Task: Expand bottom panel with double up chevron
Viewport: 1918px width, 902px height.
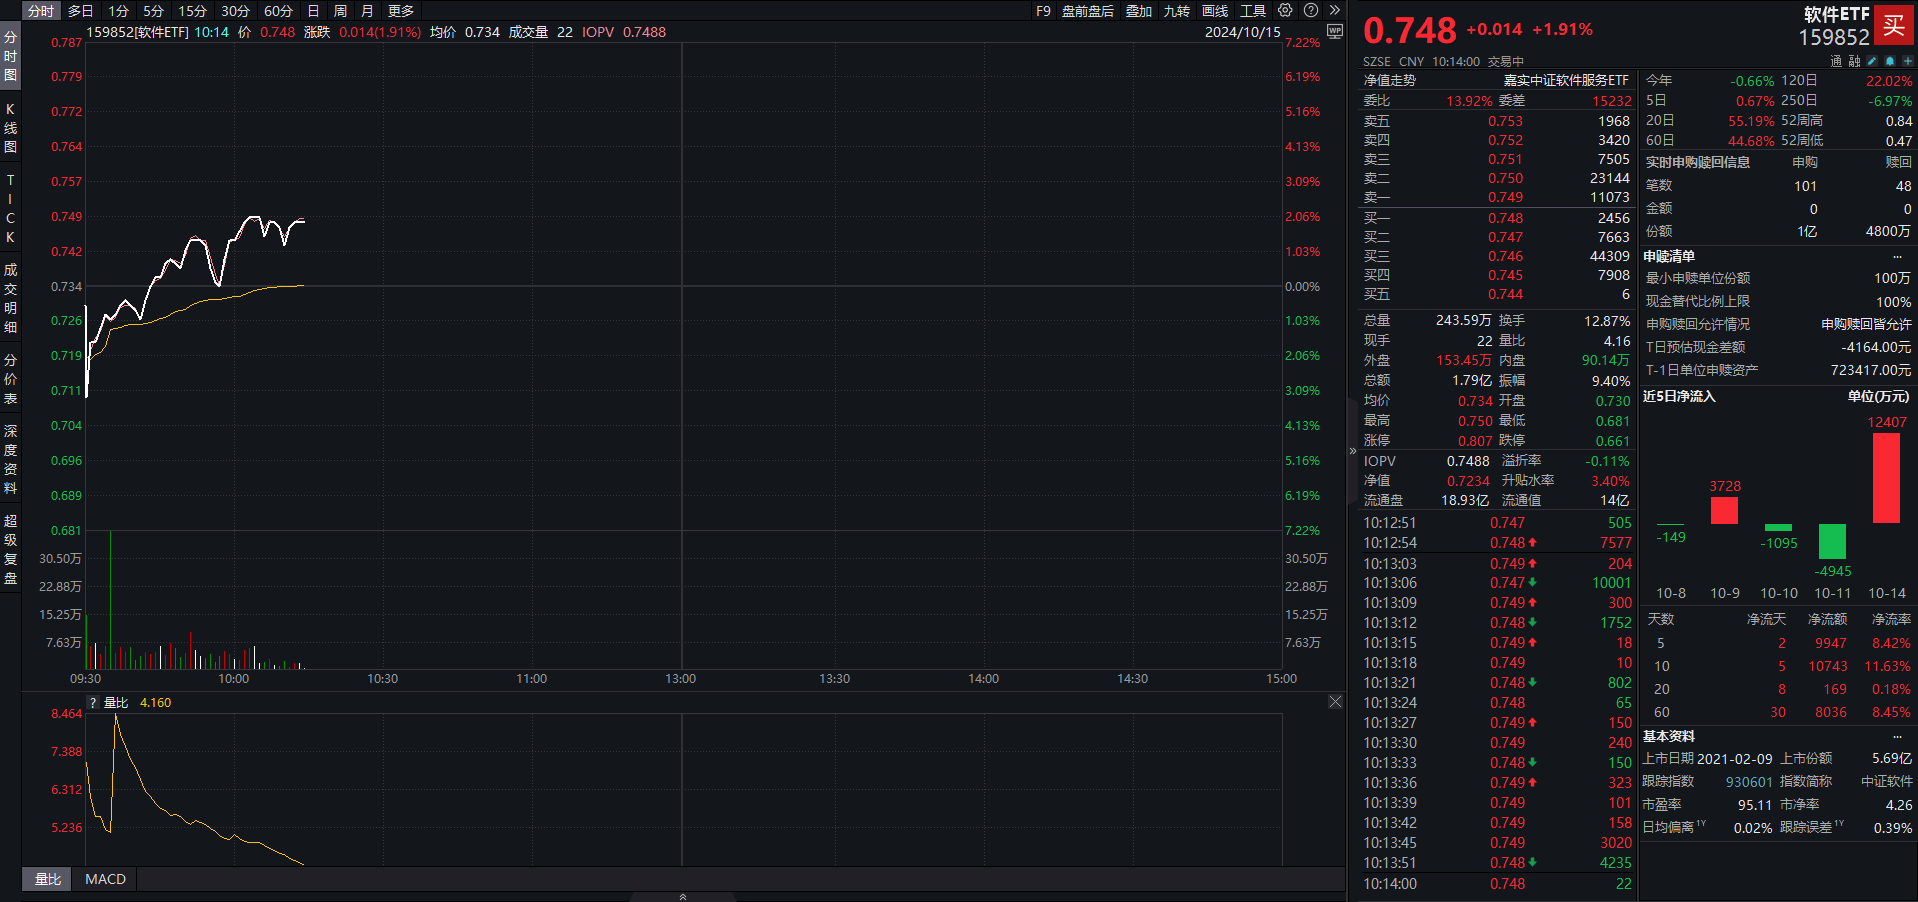Action: pyautogui.click(x=683, y=897)
